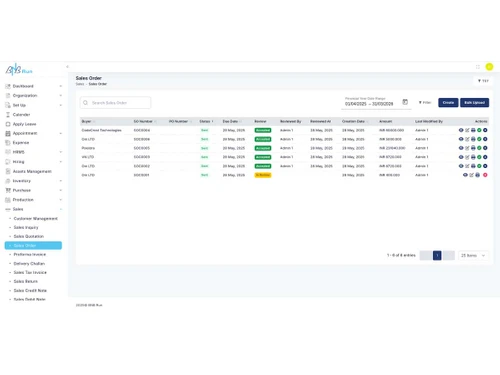Screen dimensions: 500x375
Task: Print the order with yellow review badge
Action: 477,175
